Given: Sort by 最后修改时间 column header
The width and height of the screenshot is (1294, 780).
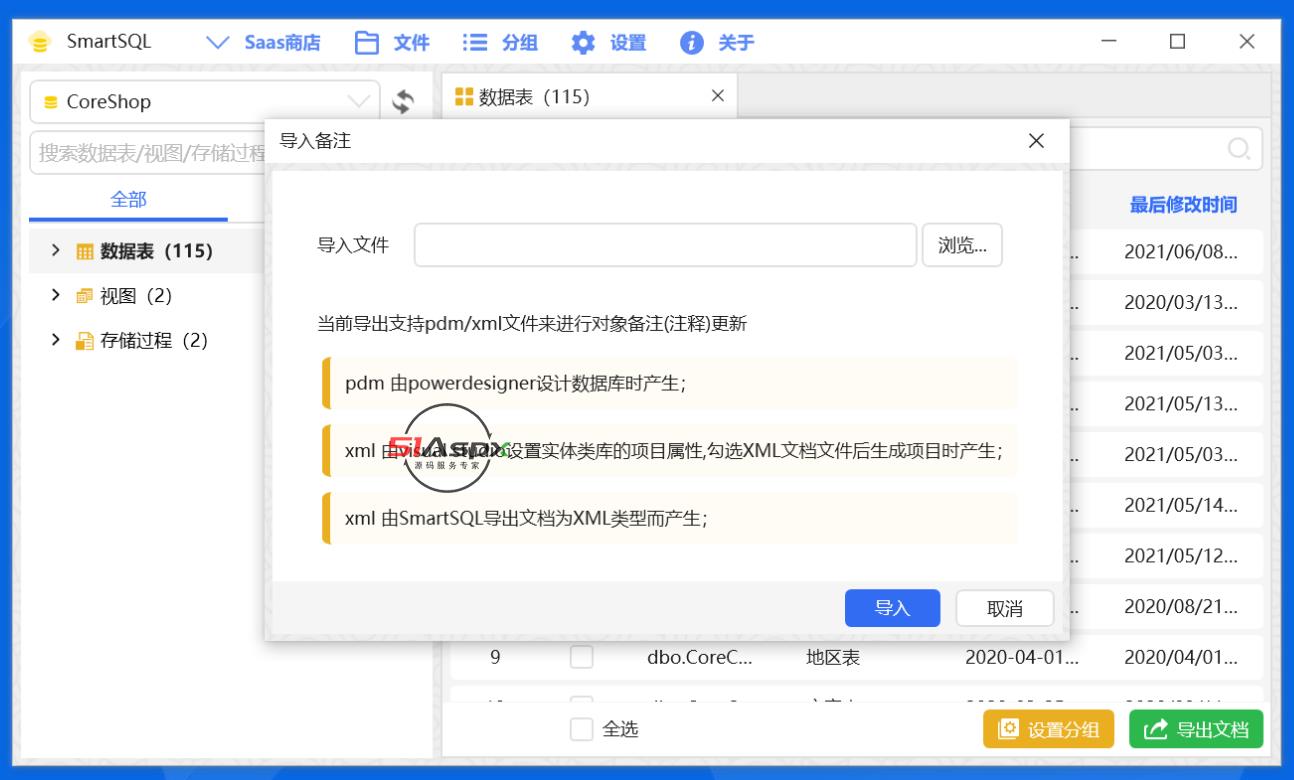Looking at the screenshot, I should click(1183, 205).
